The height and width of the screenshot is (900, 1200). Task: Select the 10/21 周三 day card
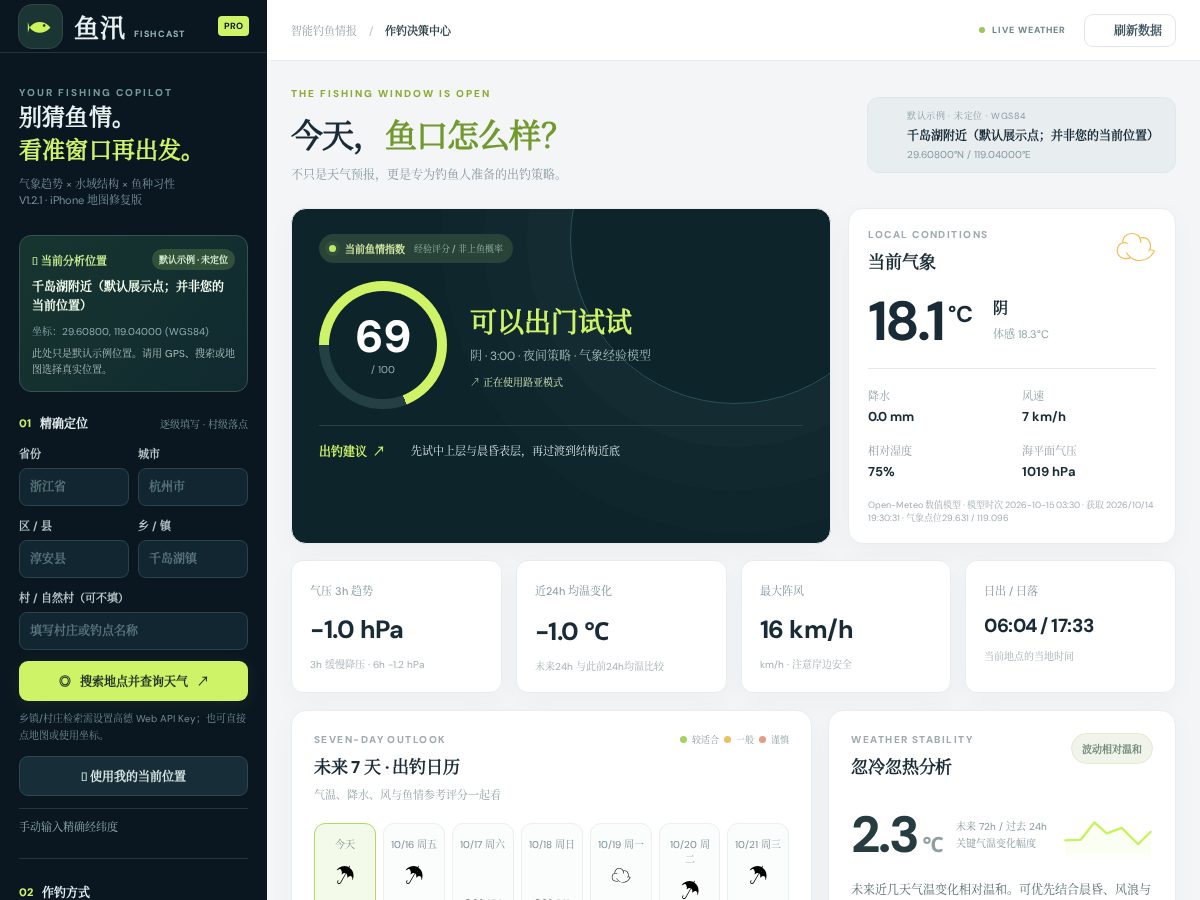click(x=758, y=861)
